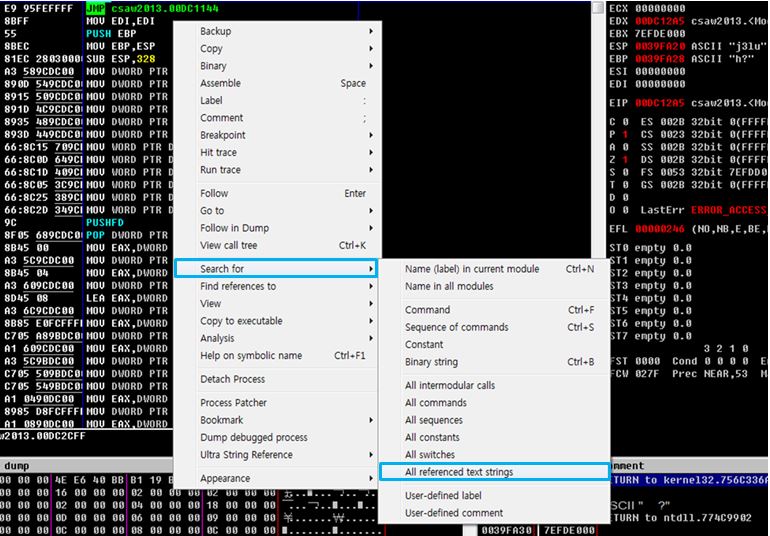The width and height of the screenshot is (770, 536).
Task: Expand the Backup submenu arrow
Action: click(x=371, y=31)
